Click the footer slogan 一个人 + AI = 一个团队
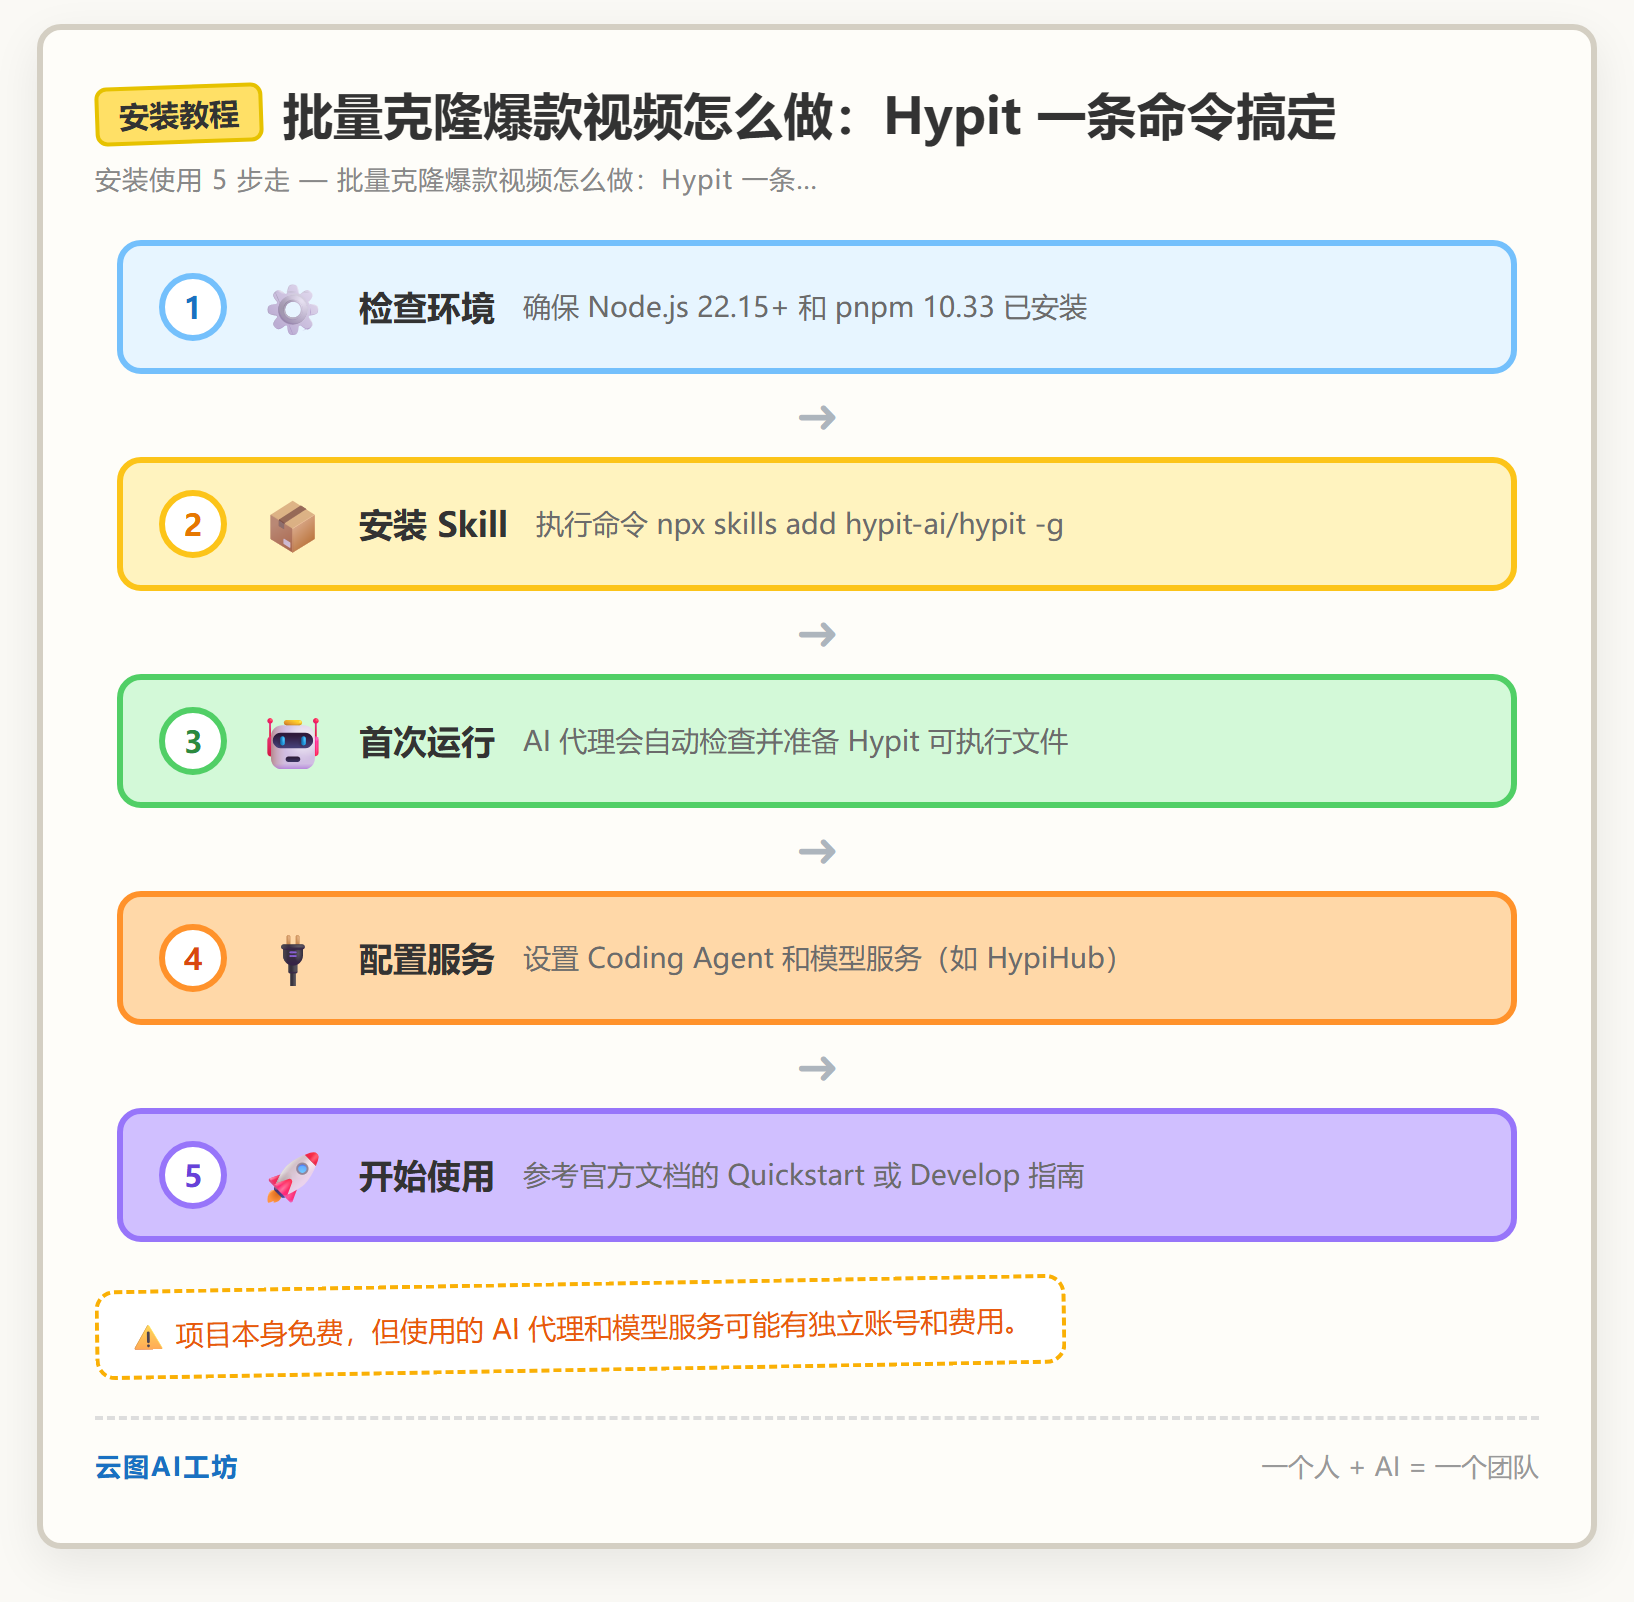The image size is (1634, 1602). click(x=1400, y=1467)
